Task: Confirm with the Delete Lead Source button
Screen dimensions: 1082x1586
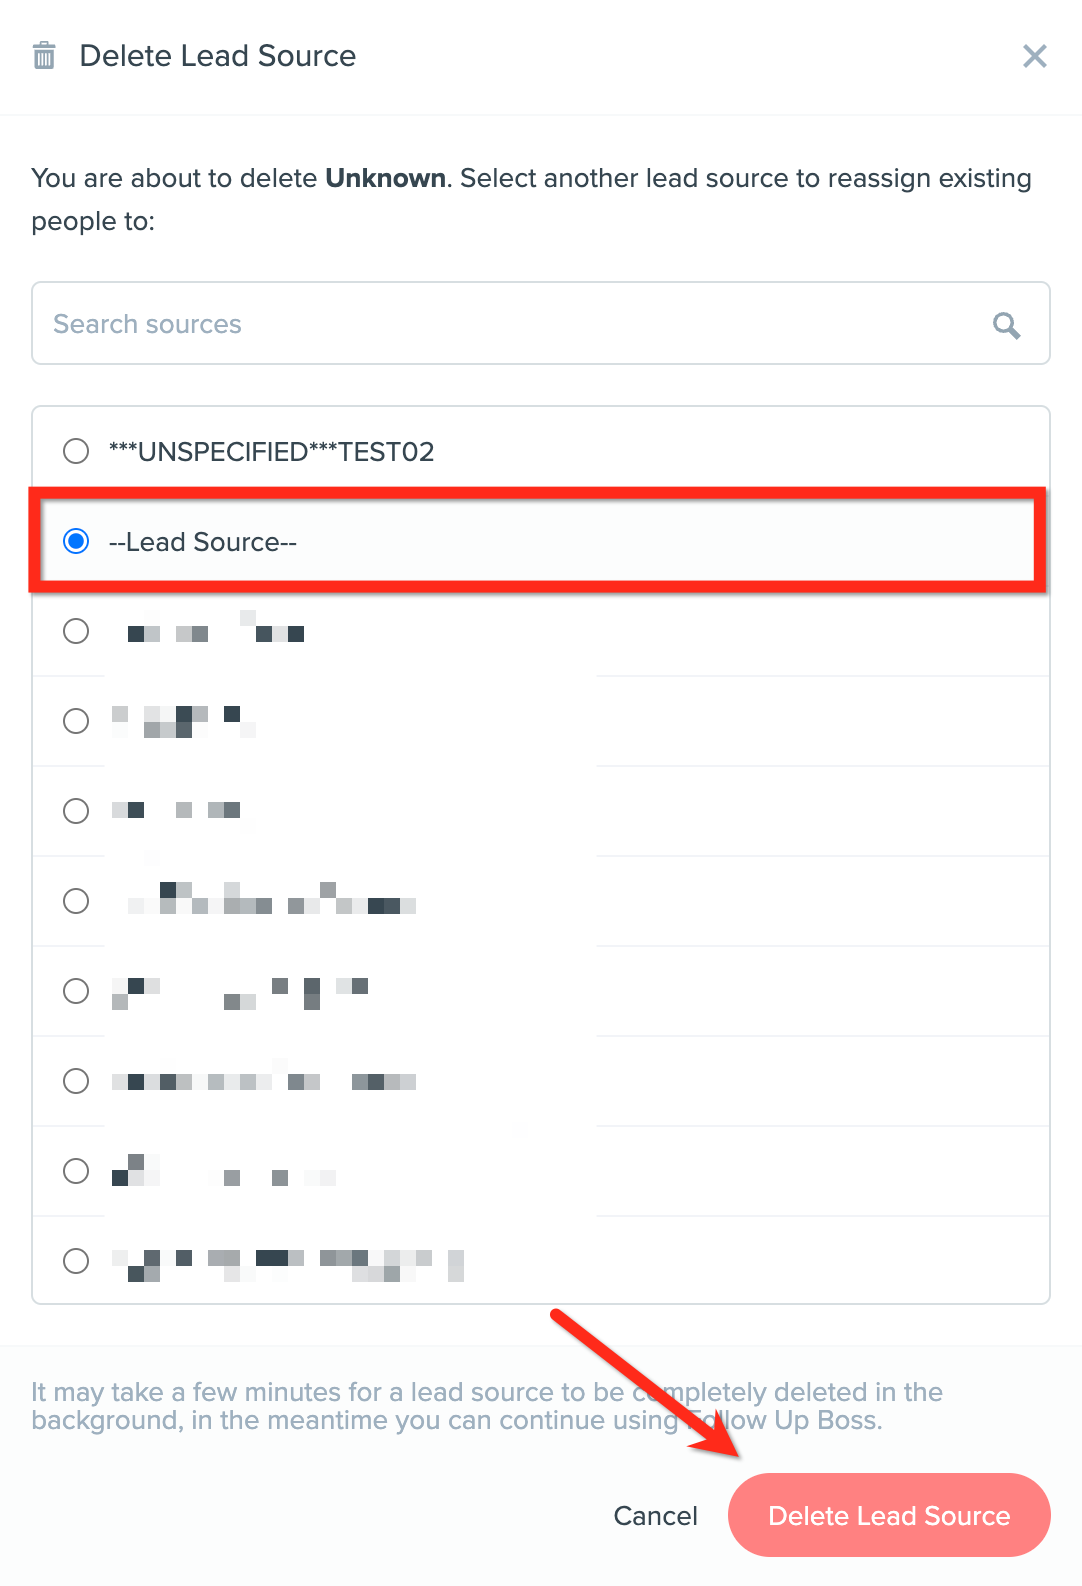Action: coord(889,1515)
